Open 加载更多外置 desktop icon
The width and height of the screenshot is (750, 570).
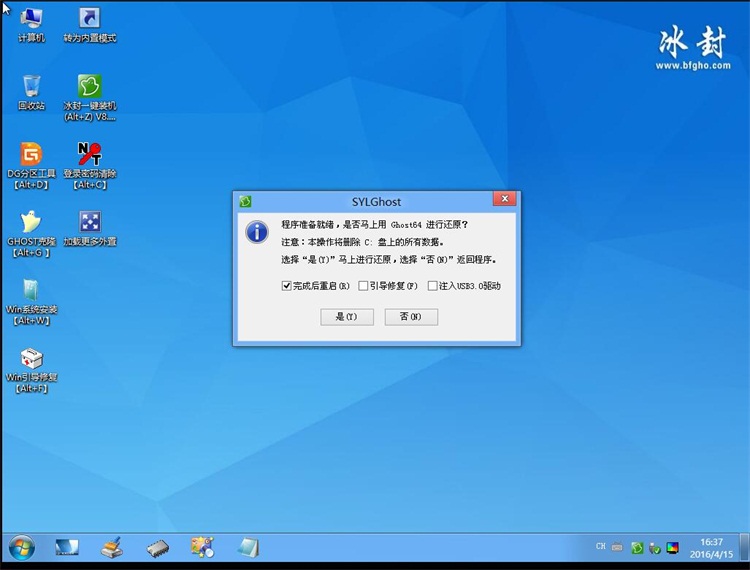89,228
